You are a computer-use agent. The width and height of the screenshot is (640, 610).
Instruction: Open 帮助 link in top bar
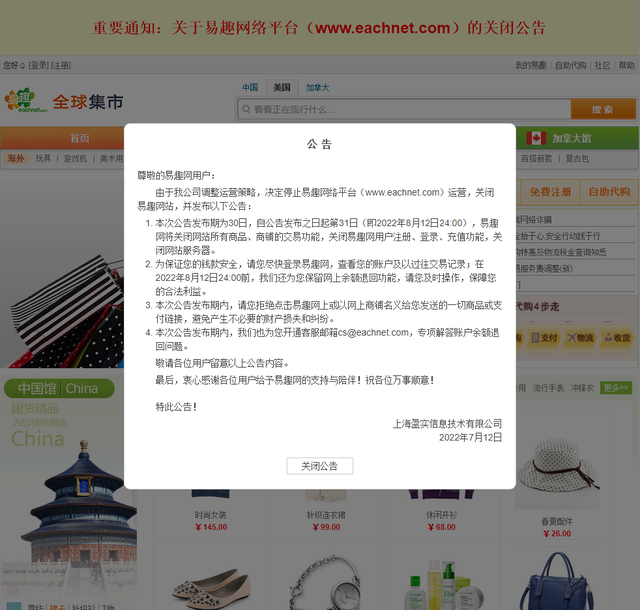click(x=626, y=65)
